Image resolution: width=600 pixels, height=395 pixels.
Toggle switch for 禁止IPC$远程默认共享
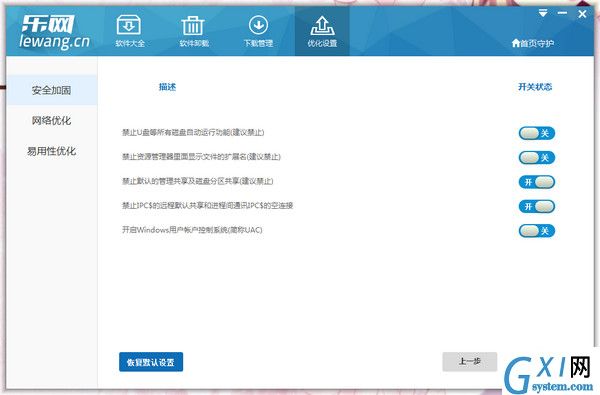[x=536, y=207]
